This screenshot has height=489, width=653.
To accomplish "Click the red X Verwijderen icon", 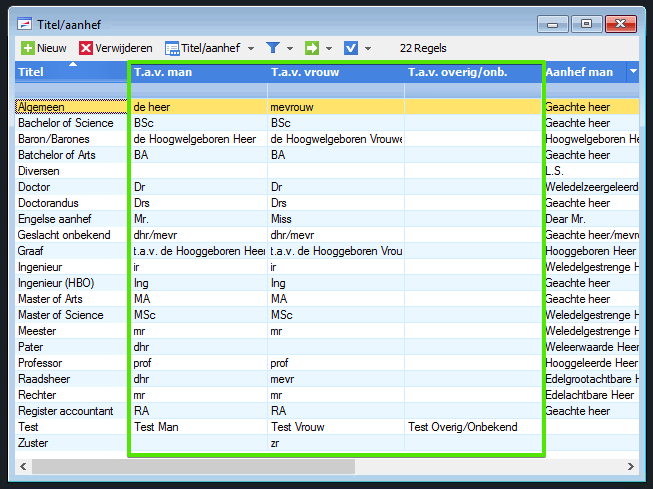I will point(86,48).
